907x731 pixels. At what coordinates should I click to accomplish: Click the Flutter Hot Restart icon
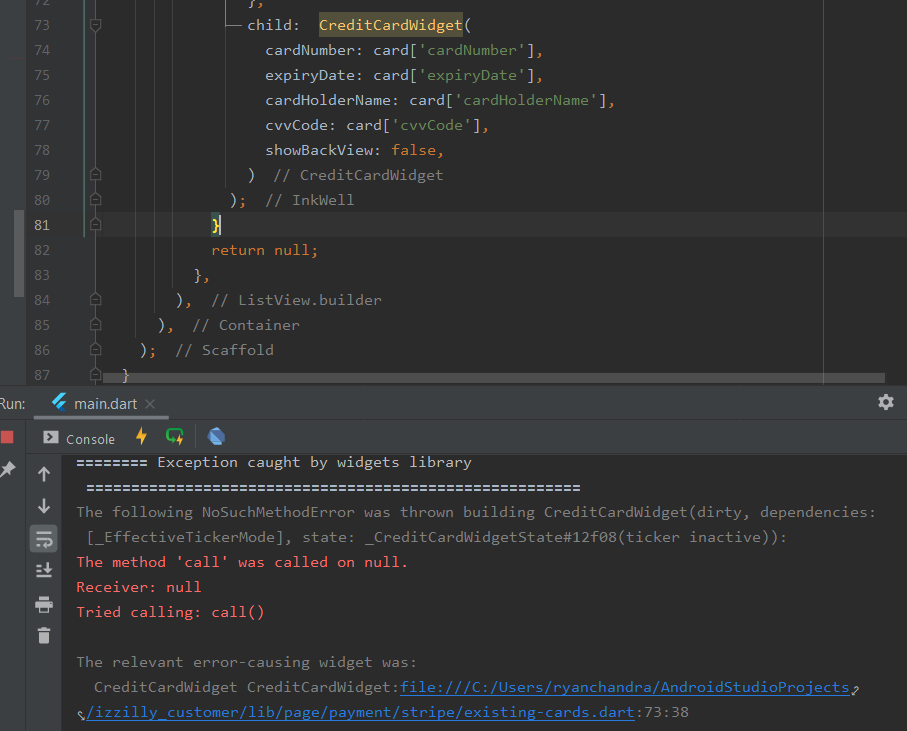[x=175, y=436]
